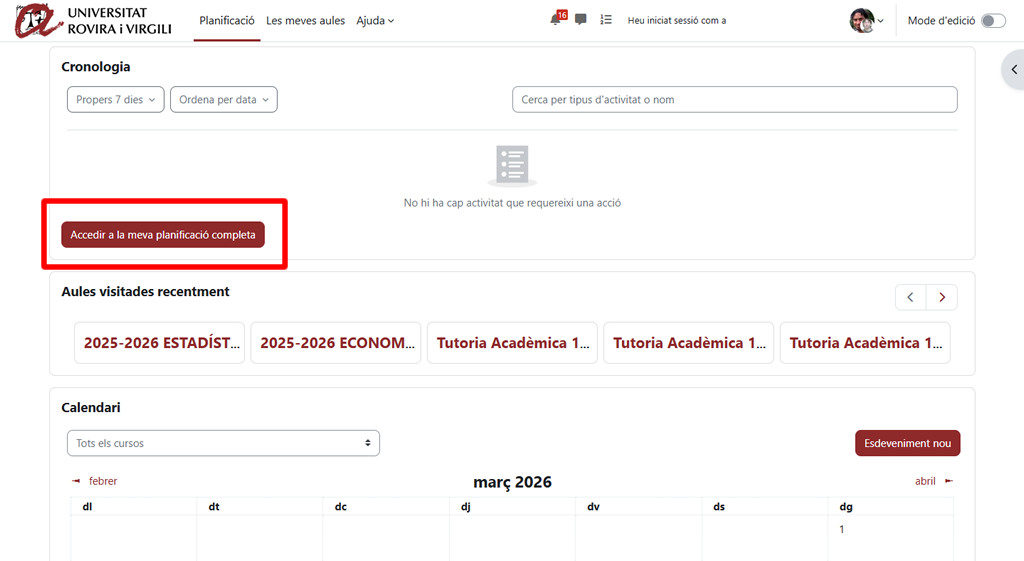The width and height of the screenshot is (1024, 561).
Task: Click the activity search input field
Action: coord(734,100)
